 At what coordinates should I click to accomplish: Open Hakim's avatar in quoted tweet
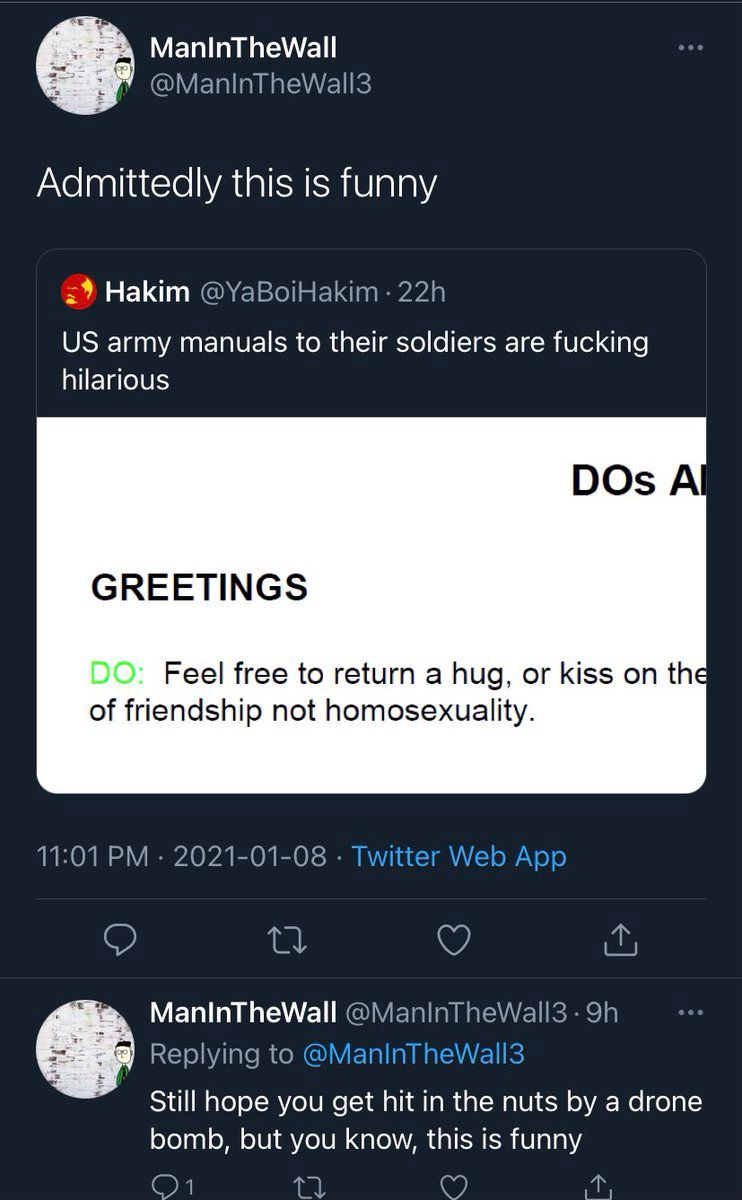78,292
